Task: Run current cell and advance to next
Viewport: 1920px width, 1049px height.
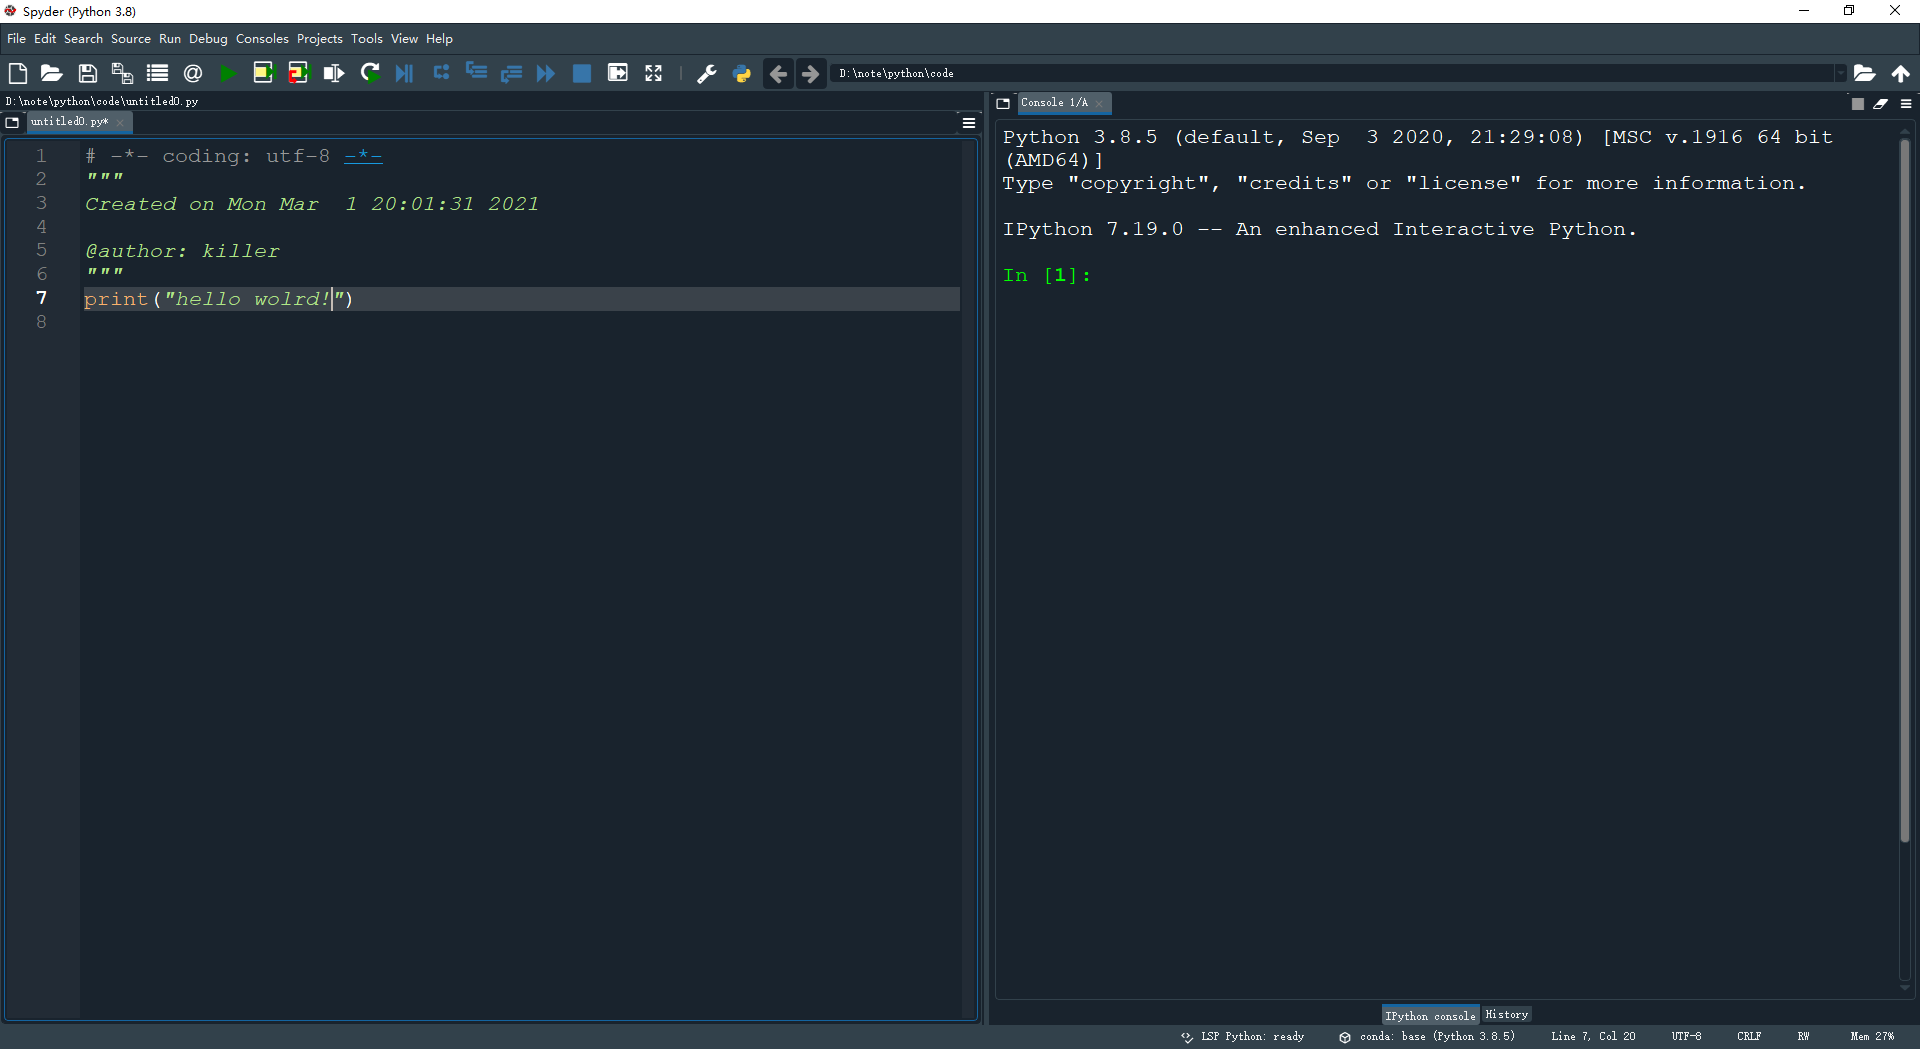Action: tap(298, 73)
